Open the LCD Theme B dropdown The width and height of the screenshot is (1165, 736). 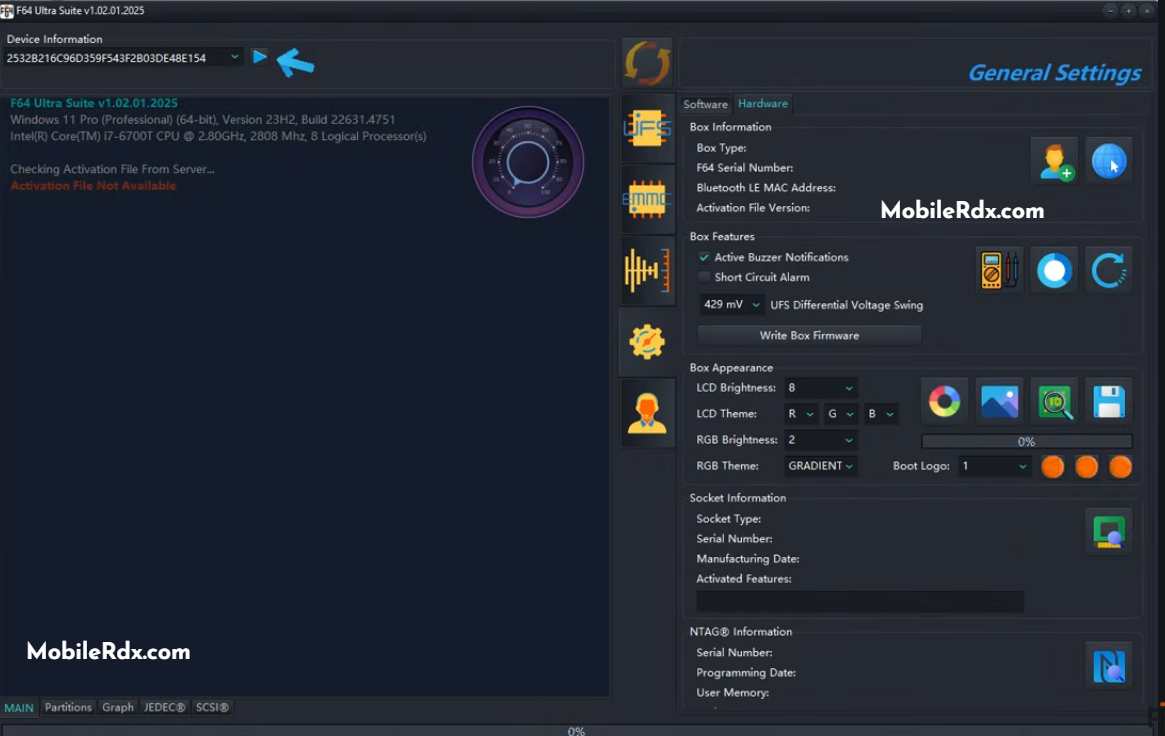pyautogui.click(x=881, y=414)
